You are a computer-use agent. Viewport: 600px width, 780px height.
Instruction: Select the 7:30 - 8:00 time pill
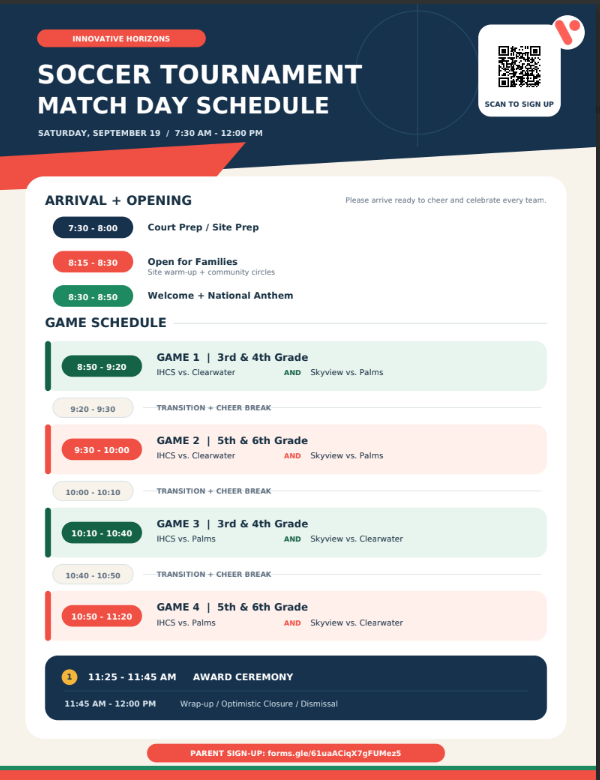pyautogui.click(x=93, y=228)
